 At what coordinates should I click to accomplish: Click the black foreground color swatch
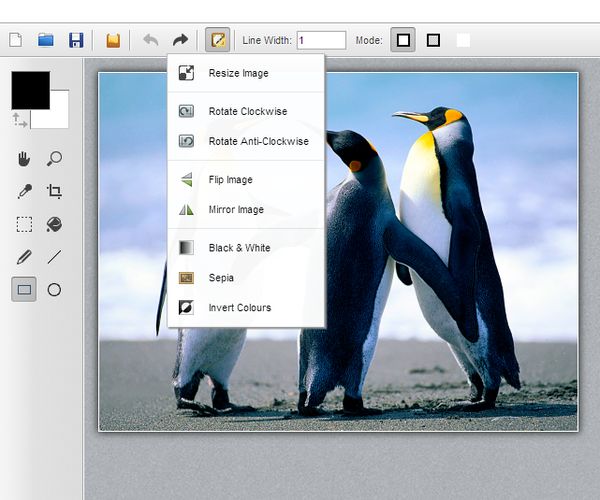tap(30, 90)
